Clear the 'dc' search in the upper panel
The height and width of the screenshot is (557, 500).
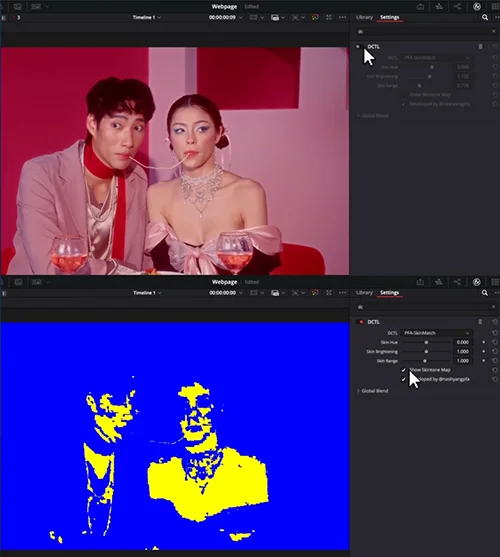(x=494, y=31)
